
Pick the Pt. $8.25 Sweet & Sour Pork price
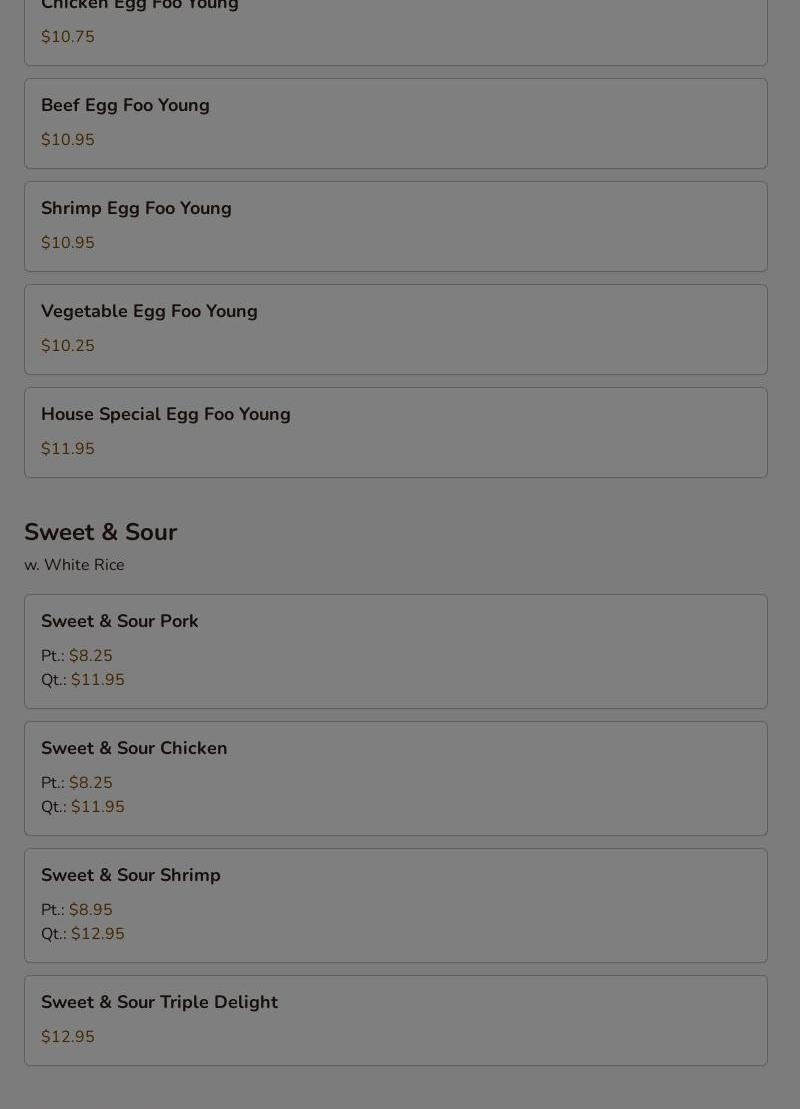(x=90, y=656)
